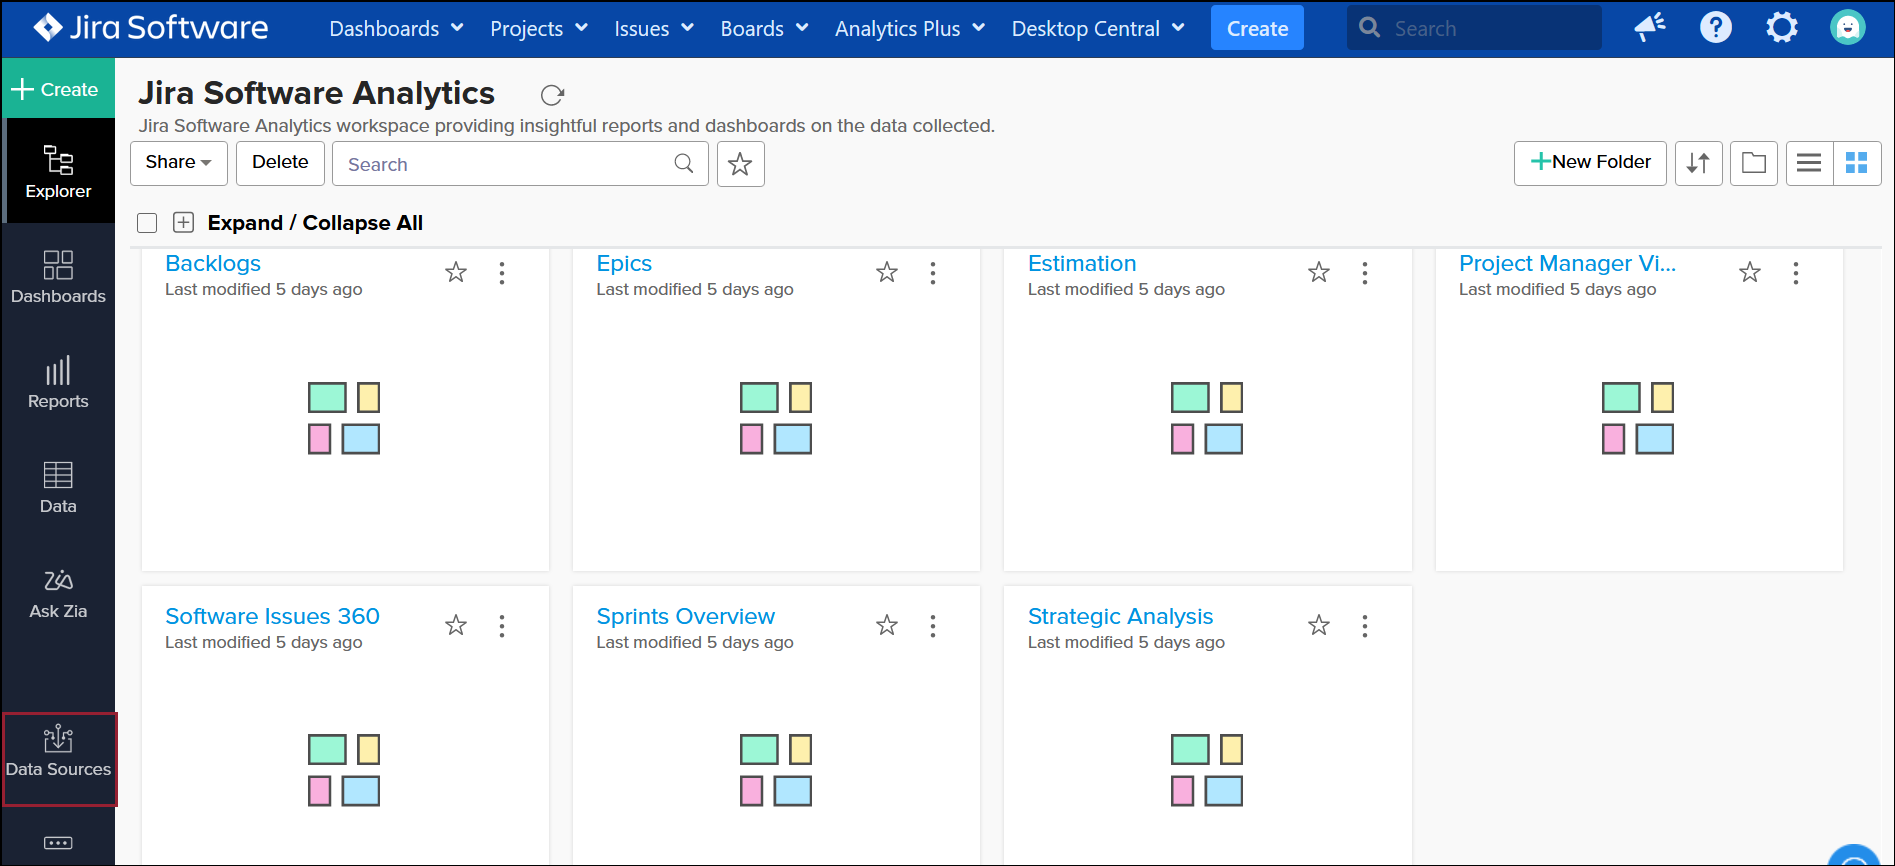Open the Jira settings gear

click(1781, 28)
